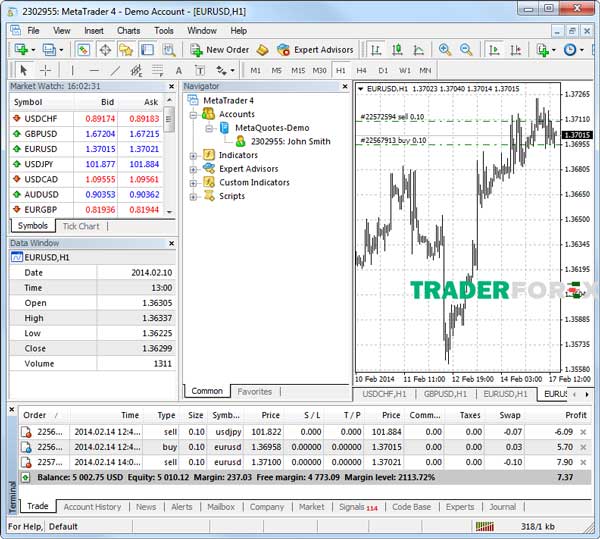Set timeframe to D1
600x539 pixels.
(383, 70)
